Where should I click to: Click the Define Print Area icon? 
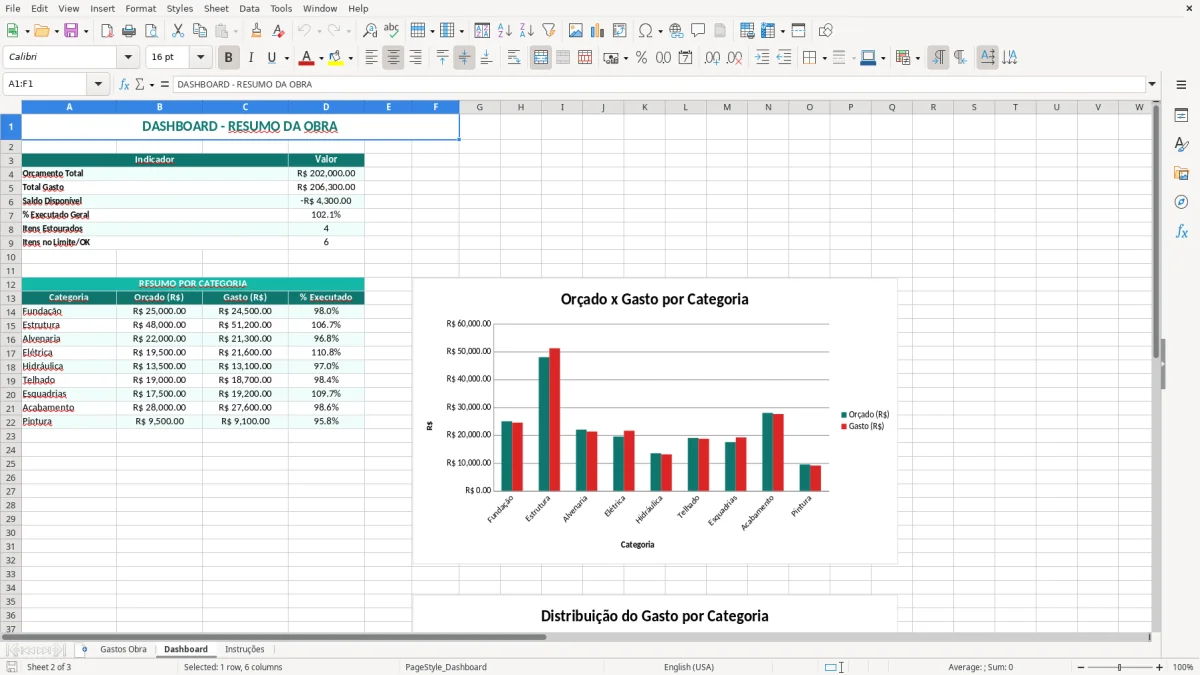[x=747, y=31]
